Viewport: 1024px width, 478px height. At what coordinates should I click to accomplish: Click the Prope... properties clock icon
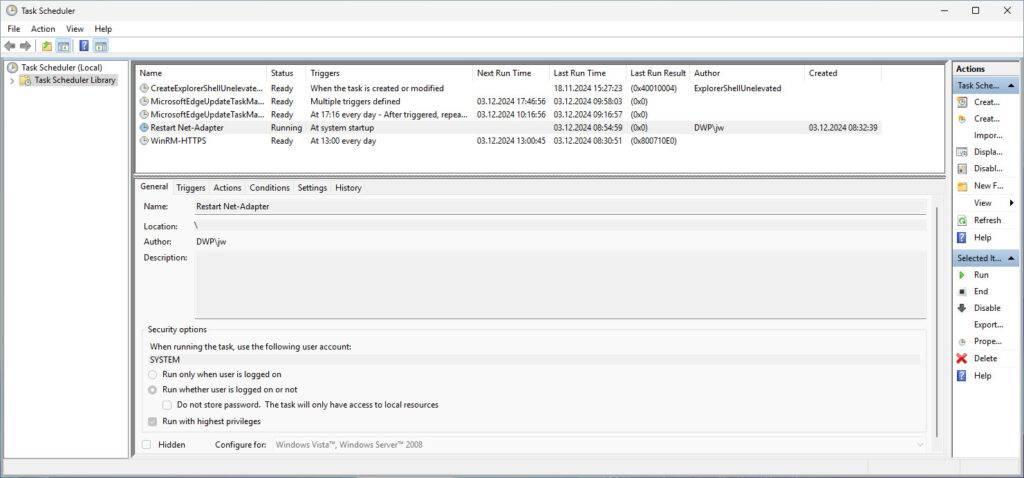[962, 342]
